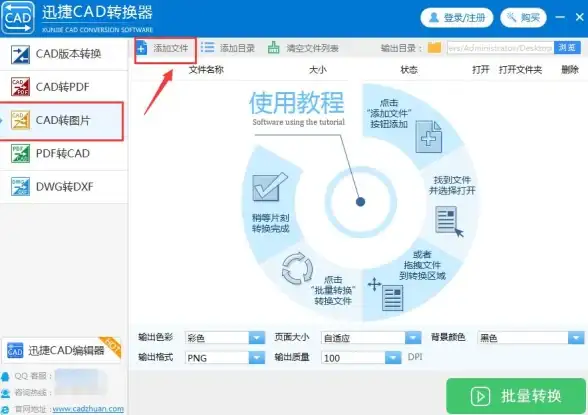Screen dimensions: 588x415
Task: Switch to CAD版本转换 mode
Action: coord(64,54)
